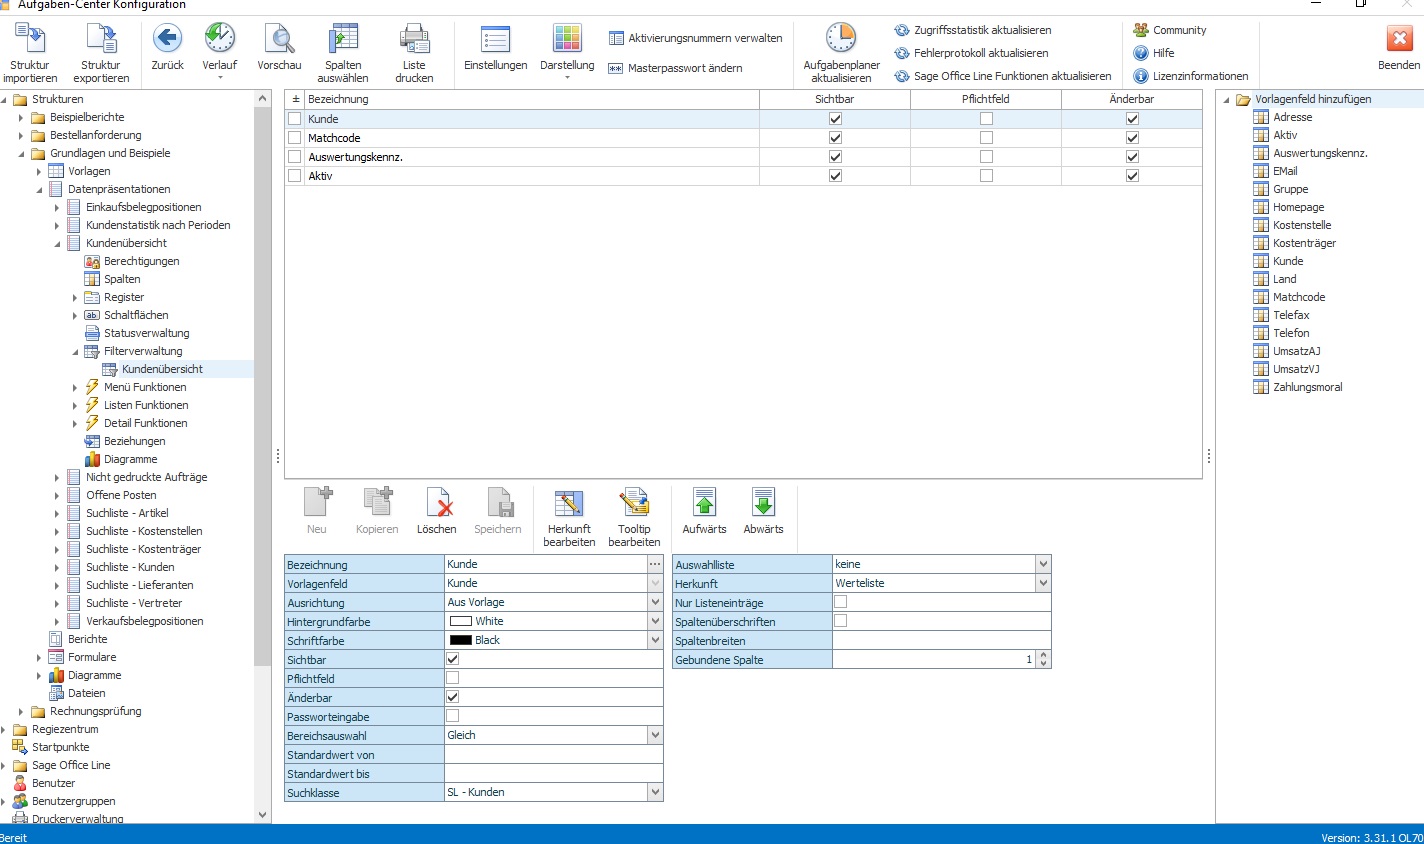Select Telefon template field in list

click(x=1291, y=333)
